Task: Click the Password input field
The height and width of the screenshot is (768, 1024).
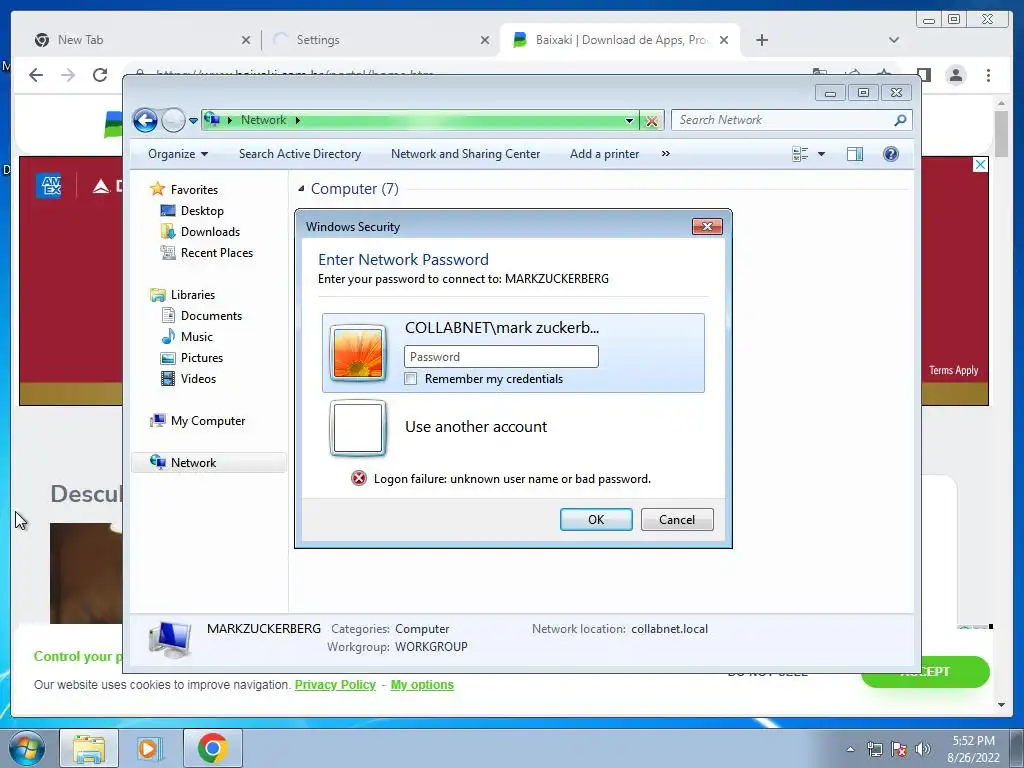Action: pos(502,357)
